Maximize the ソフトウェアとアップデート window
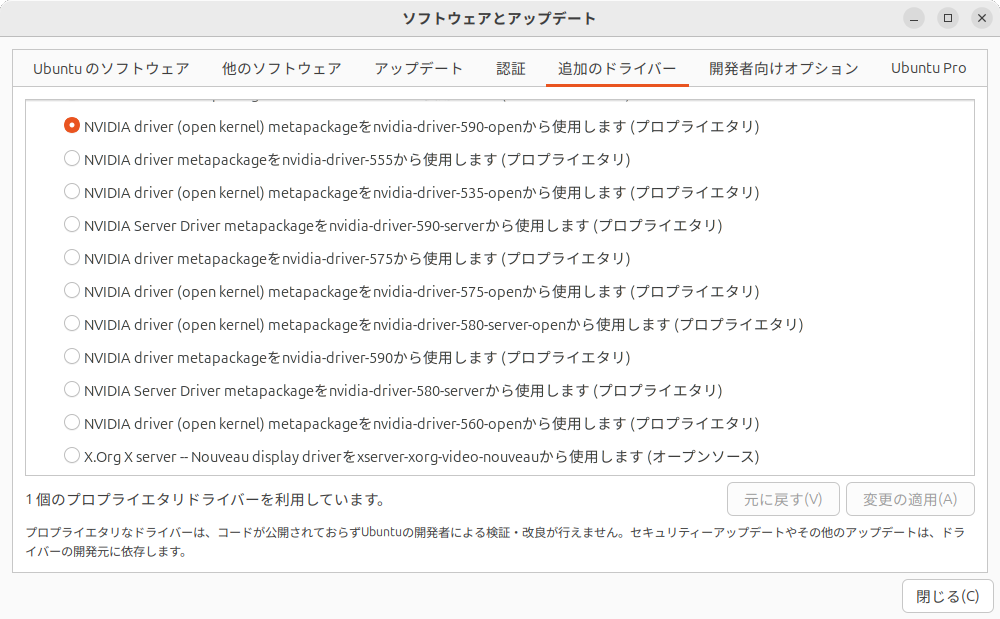The height and width of the screenshot is (619, 1000). coord(947,18)
